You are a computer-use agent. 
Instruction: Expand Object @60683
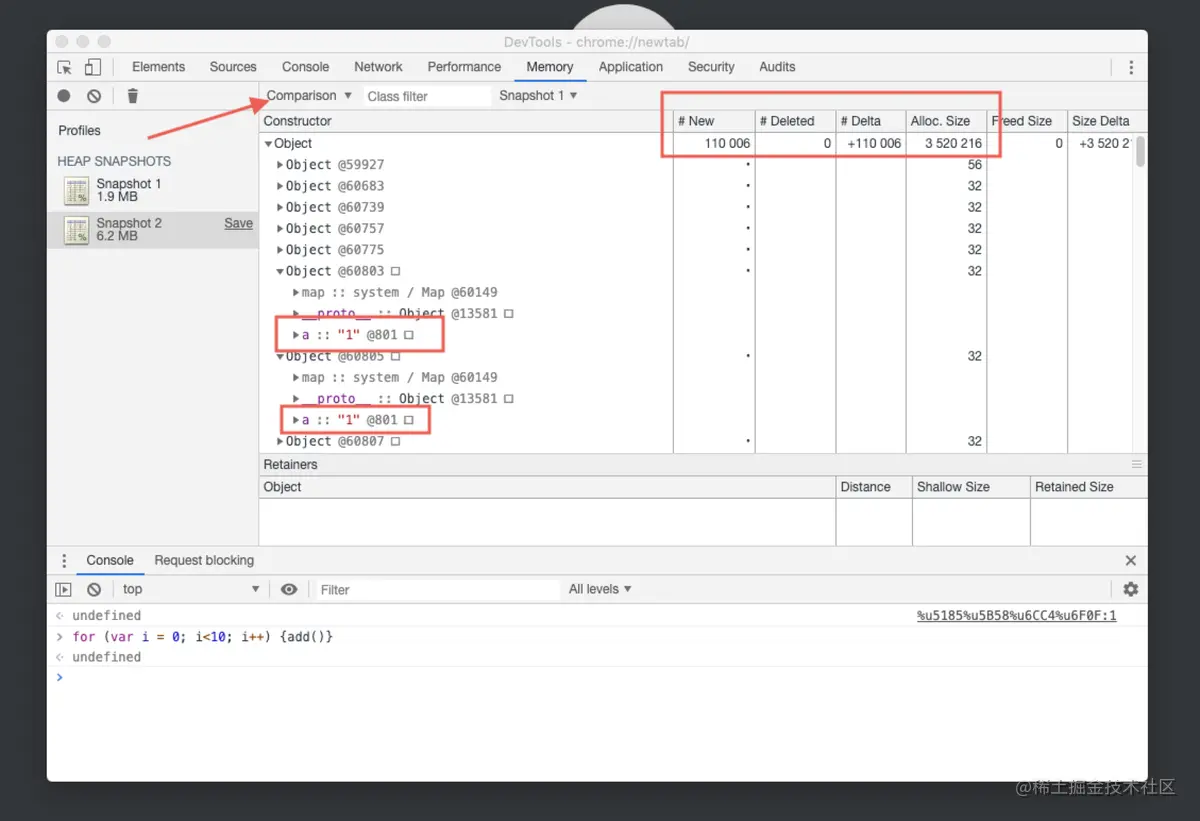pos(280,186)
